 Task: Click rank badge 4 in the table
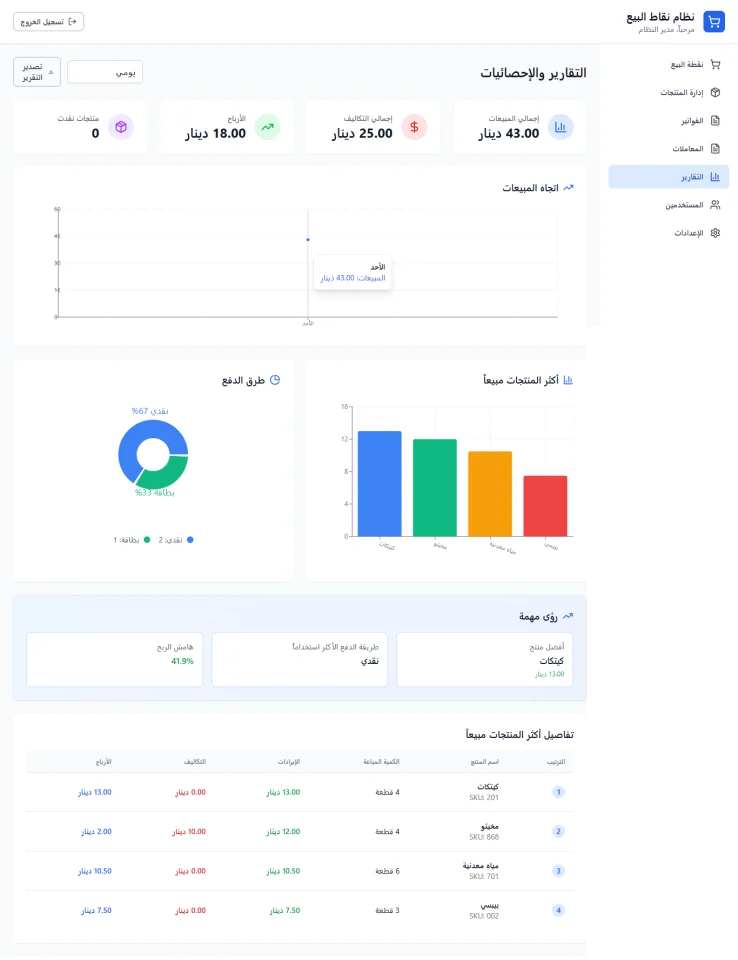pyautogui.click(x=558, y=910)
